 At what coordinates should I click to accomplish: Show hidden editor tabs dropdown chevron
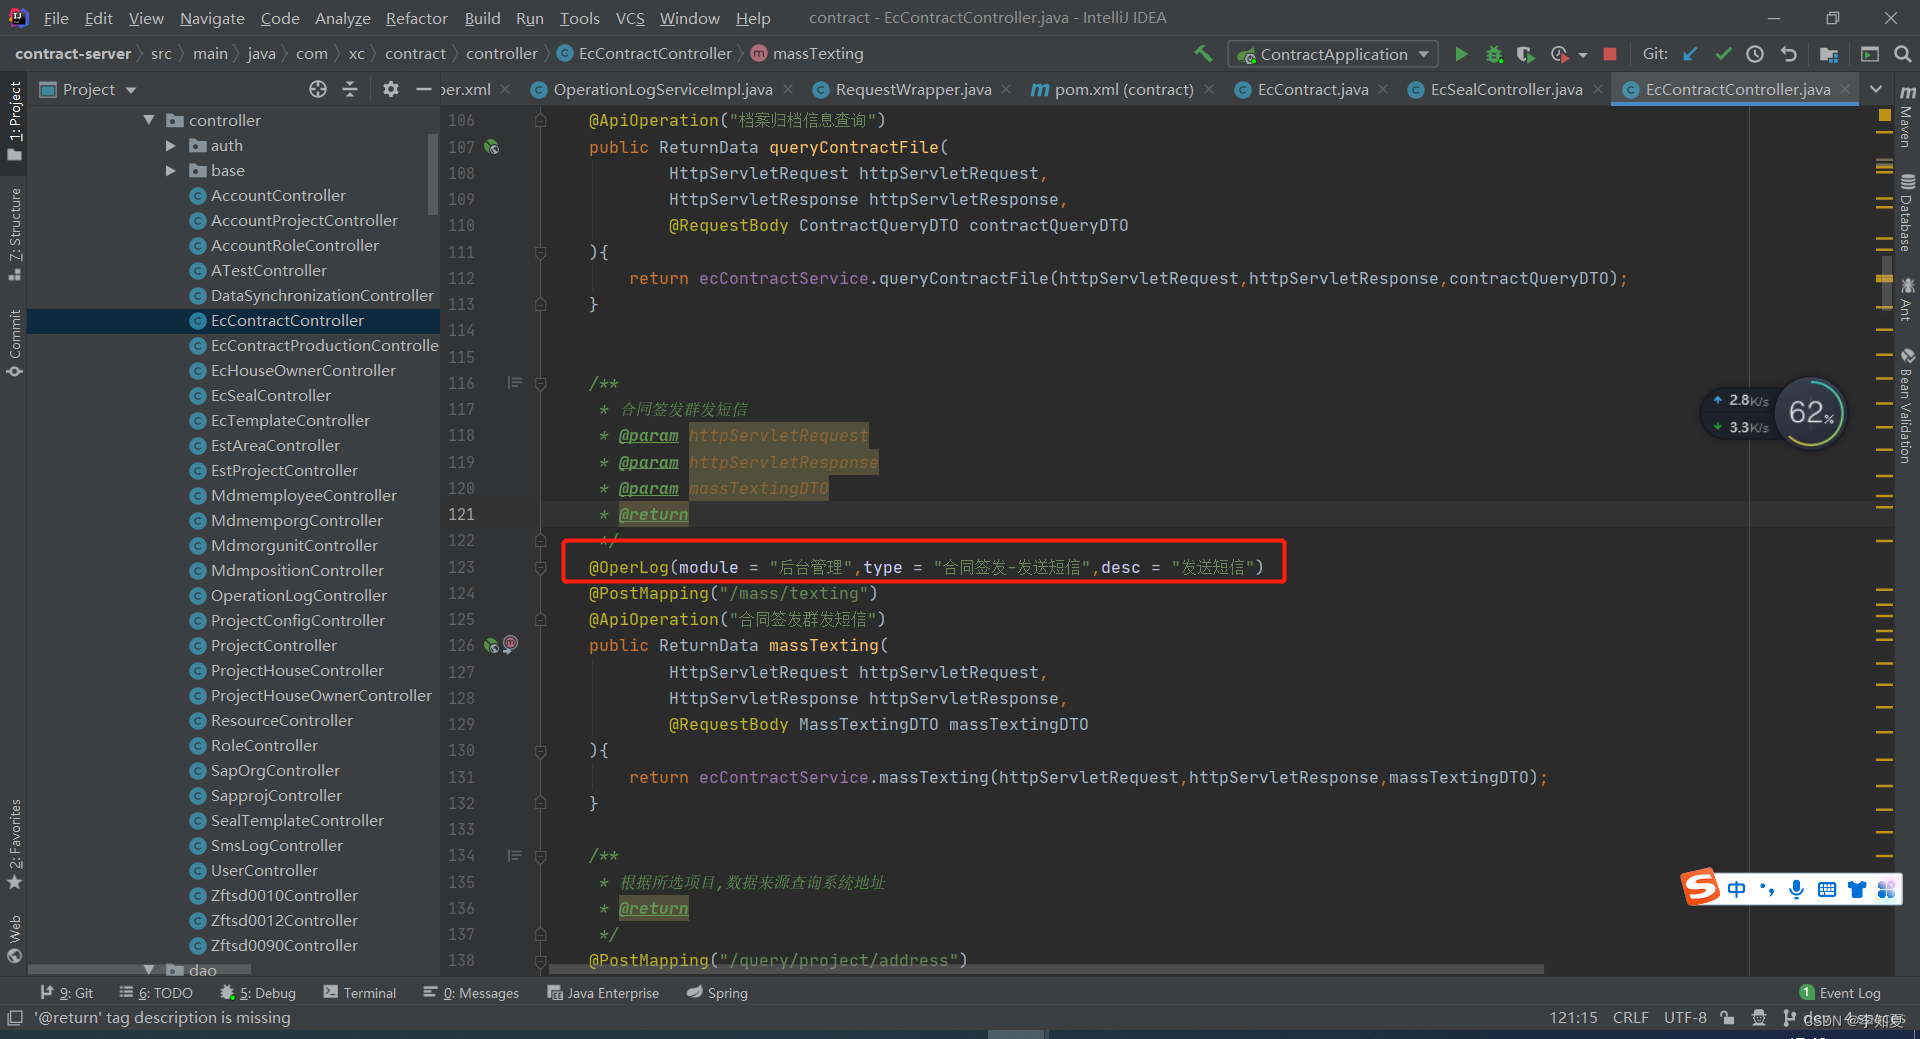(1876, 89)
